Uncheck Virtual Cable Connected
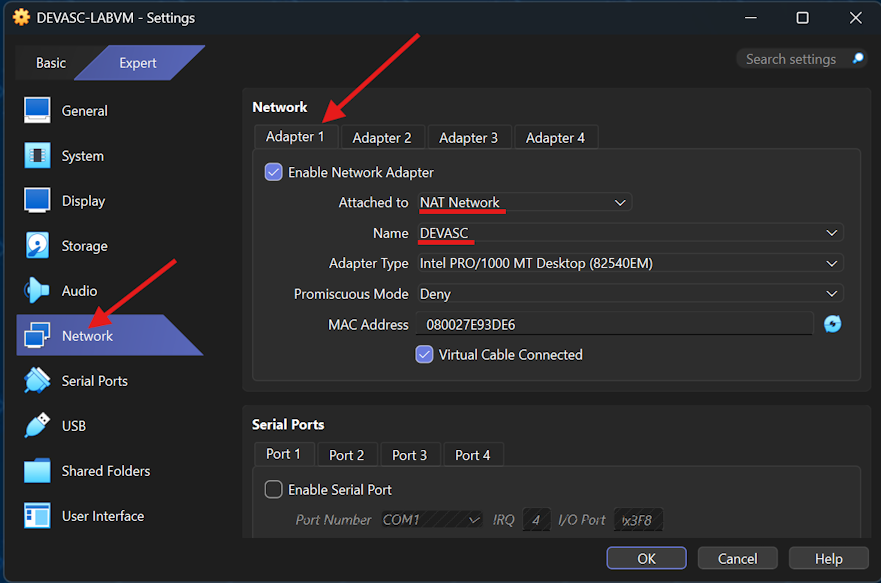 pos(423,354)
